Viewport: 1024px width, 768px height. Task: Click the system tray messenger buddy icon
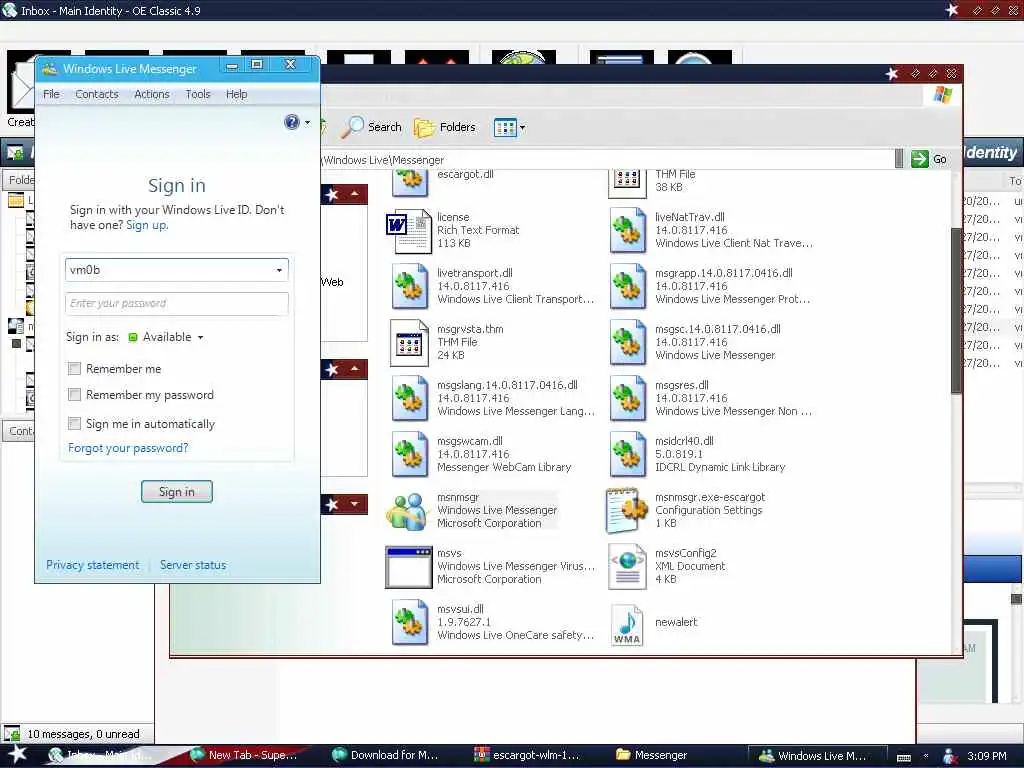tap(950, 756)
